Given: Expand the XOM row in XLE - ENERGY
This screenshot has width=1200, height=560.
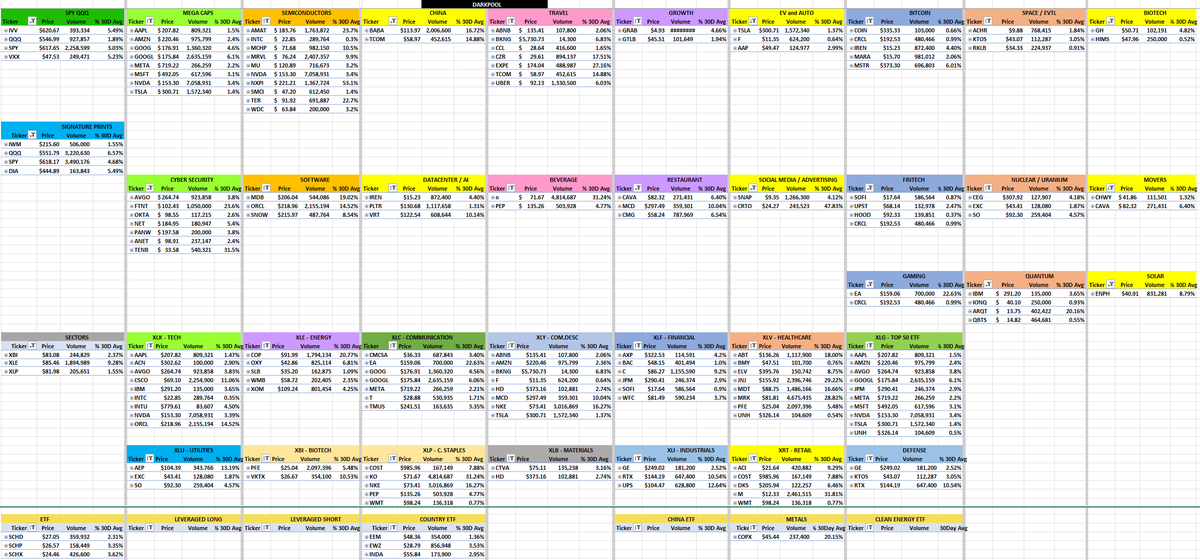Looking at the screenshot, I should point(246,389).
